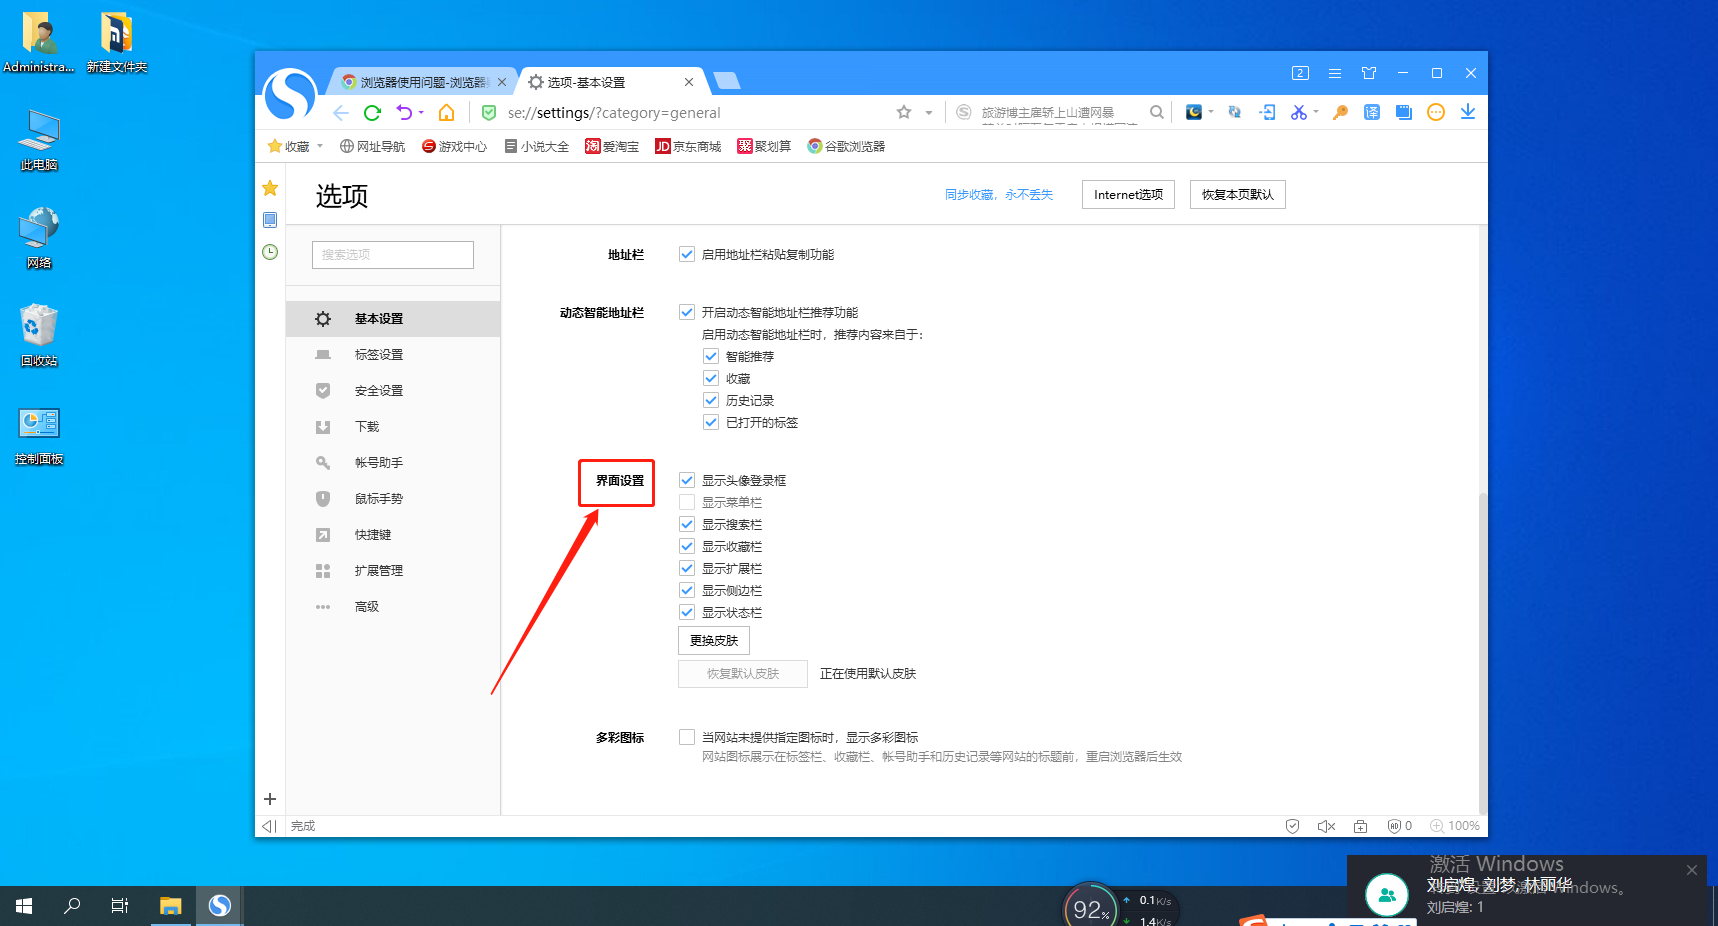Expand the undo-close-tab dropdown arrow
The width and height of the screenshot is (1718, 926).
point(421,112)
